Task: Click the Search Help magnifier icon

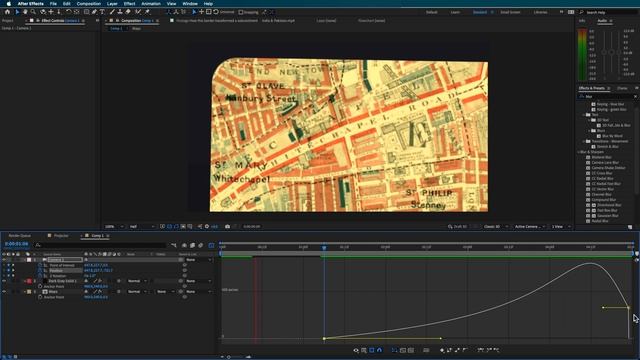Action: click(582, 12)
